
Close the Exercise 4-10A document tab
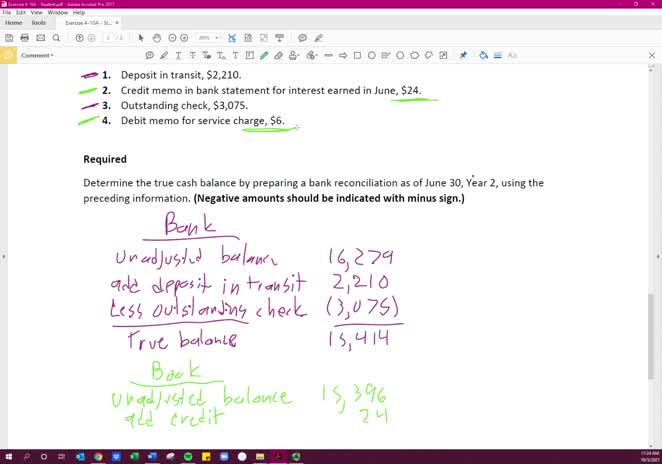[117, 23]
